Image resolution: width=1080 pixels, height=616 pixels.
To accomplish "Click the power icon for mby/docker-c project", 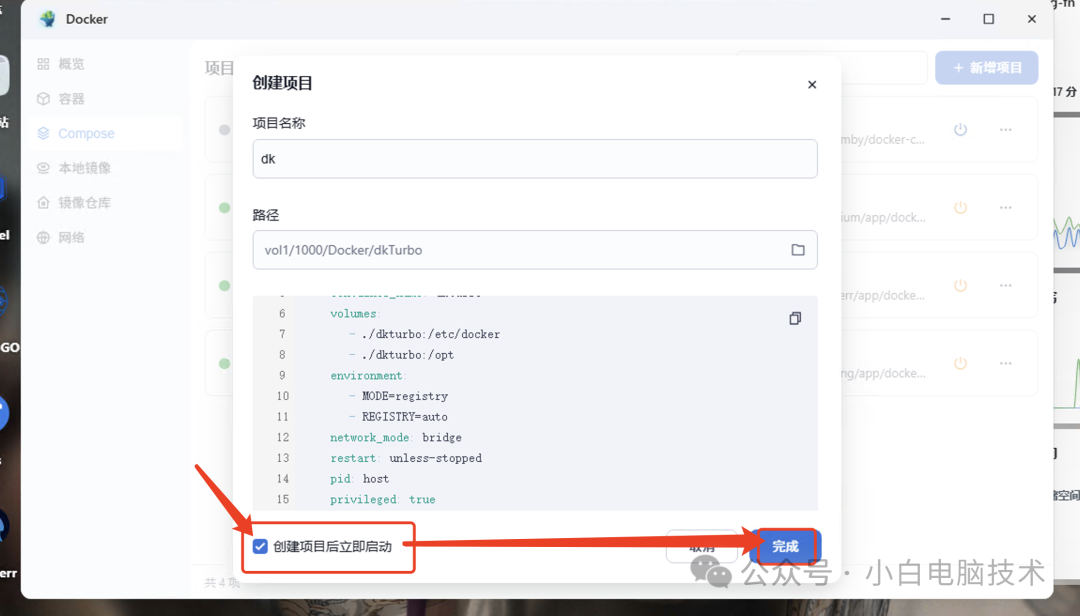I will [x=960, y=130].
